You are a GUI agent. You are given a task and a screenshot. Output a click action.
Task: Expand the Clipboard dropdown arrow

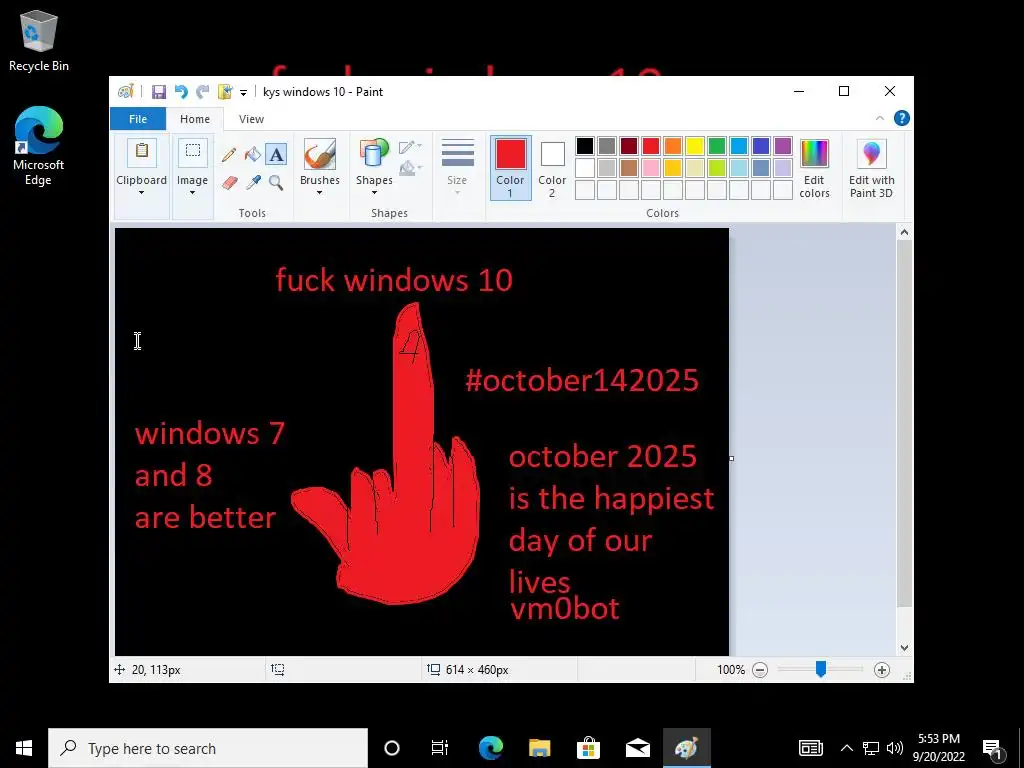pos(141,193)
